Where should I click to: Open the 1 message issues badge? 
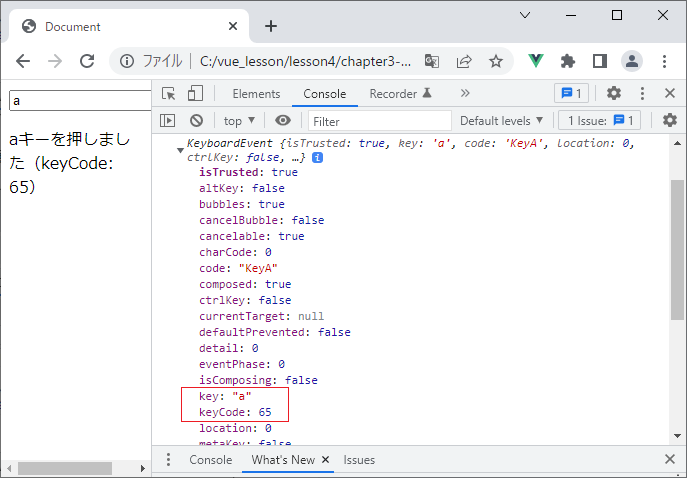571,93
